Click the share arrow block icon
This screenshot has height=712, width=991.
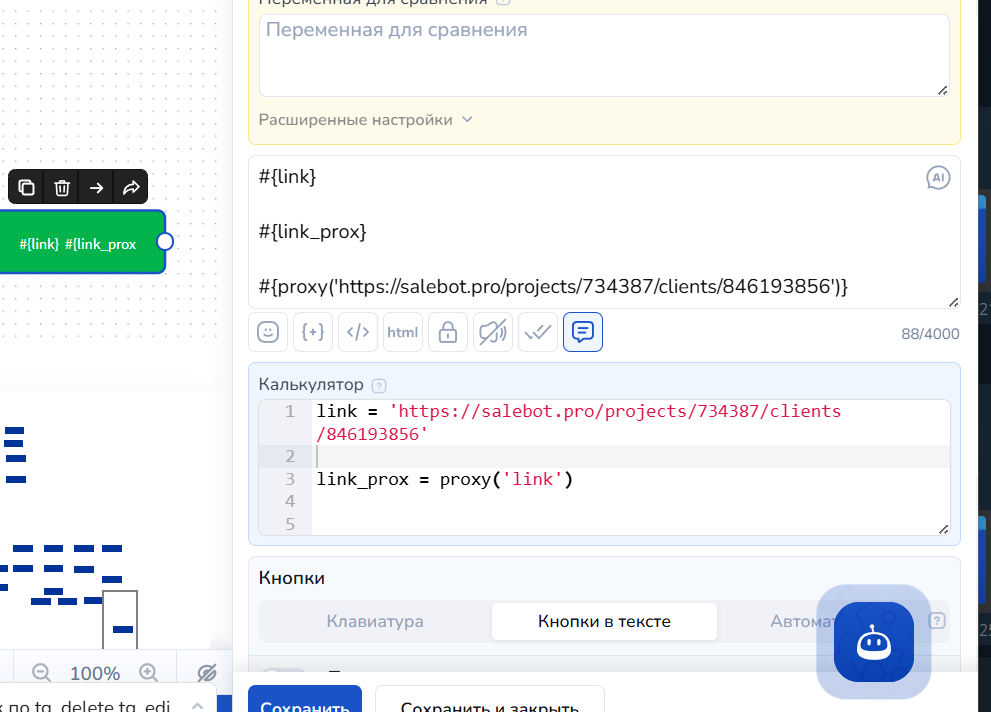(x=131, y=188)
